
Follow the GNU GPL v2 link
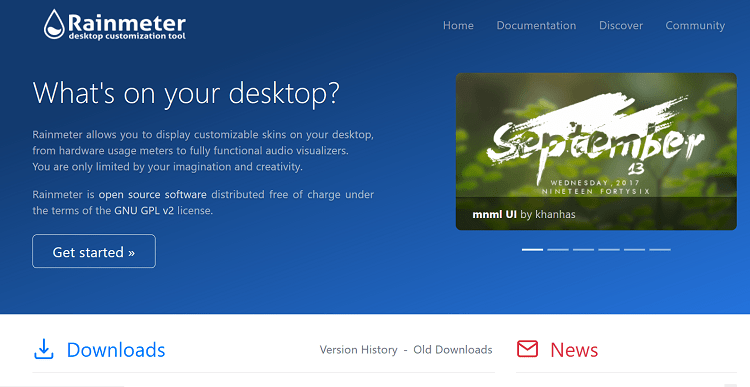pos(144,210)
